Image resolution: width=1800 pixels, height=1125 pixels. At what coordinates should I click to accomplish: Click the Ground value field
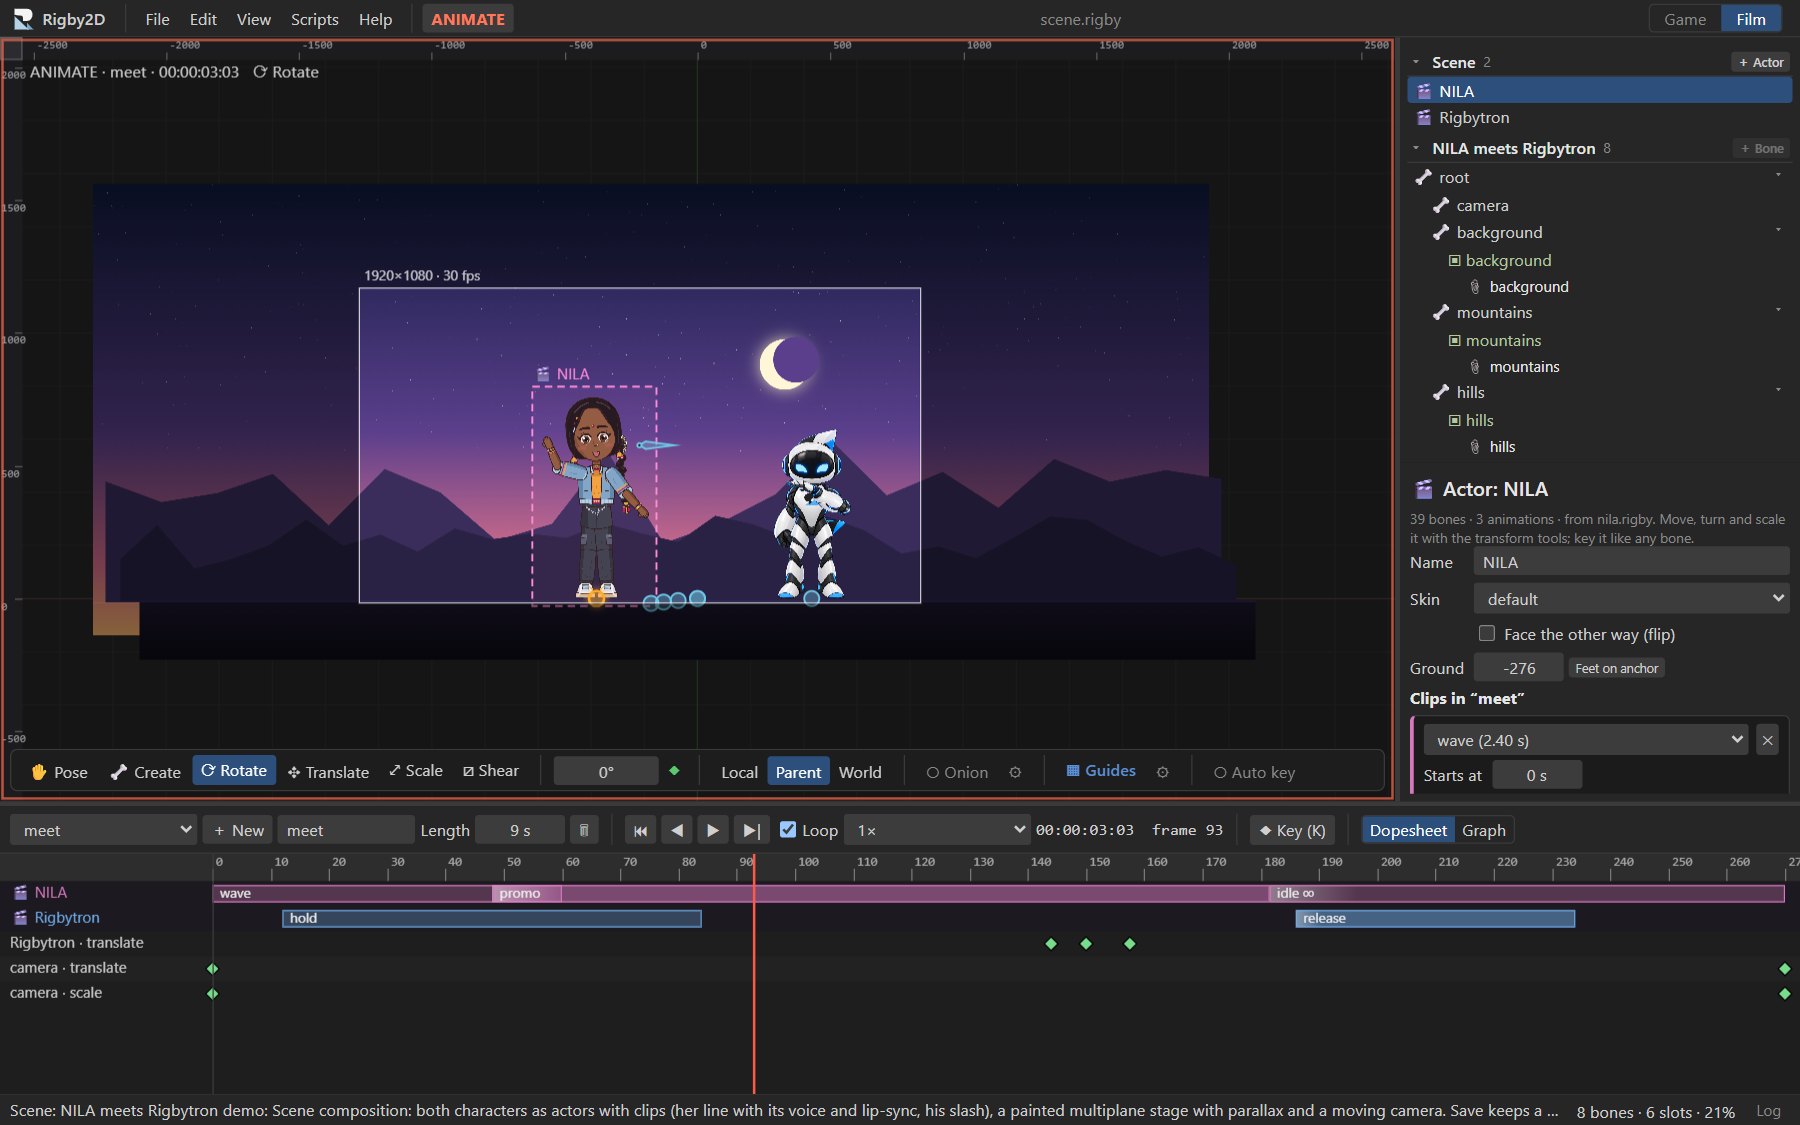1518,668
